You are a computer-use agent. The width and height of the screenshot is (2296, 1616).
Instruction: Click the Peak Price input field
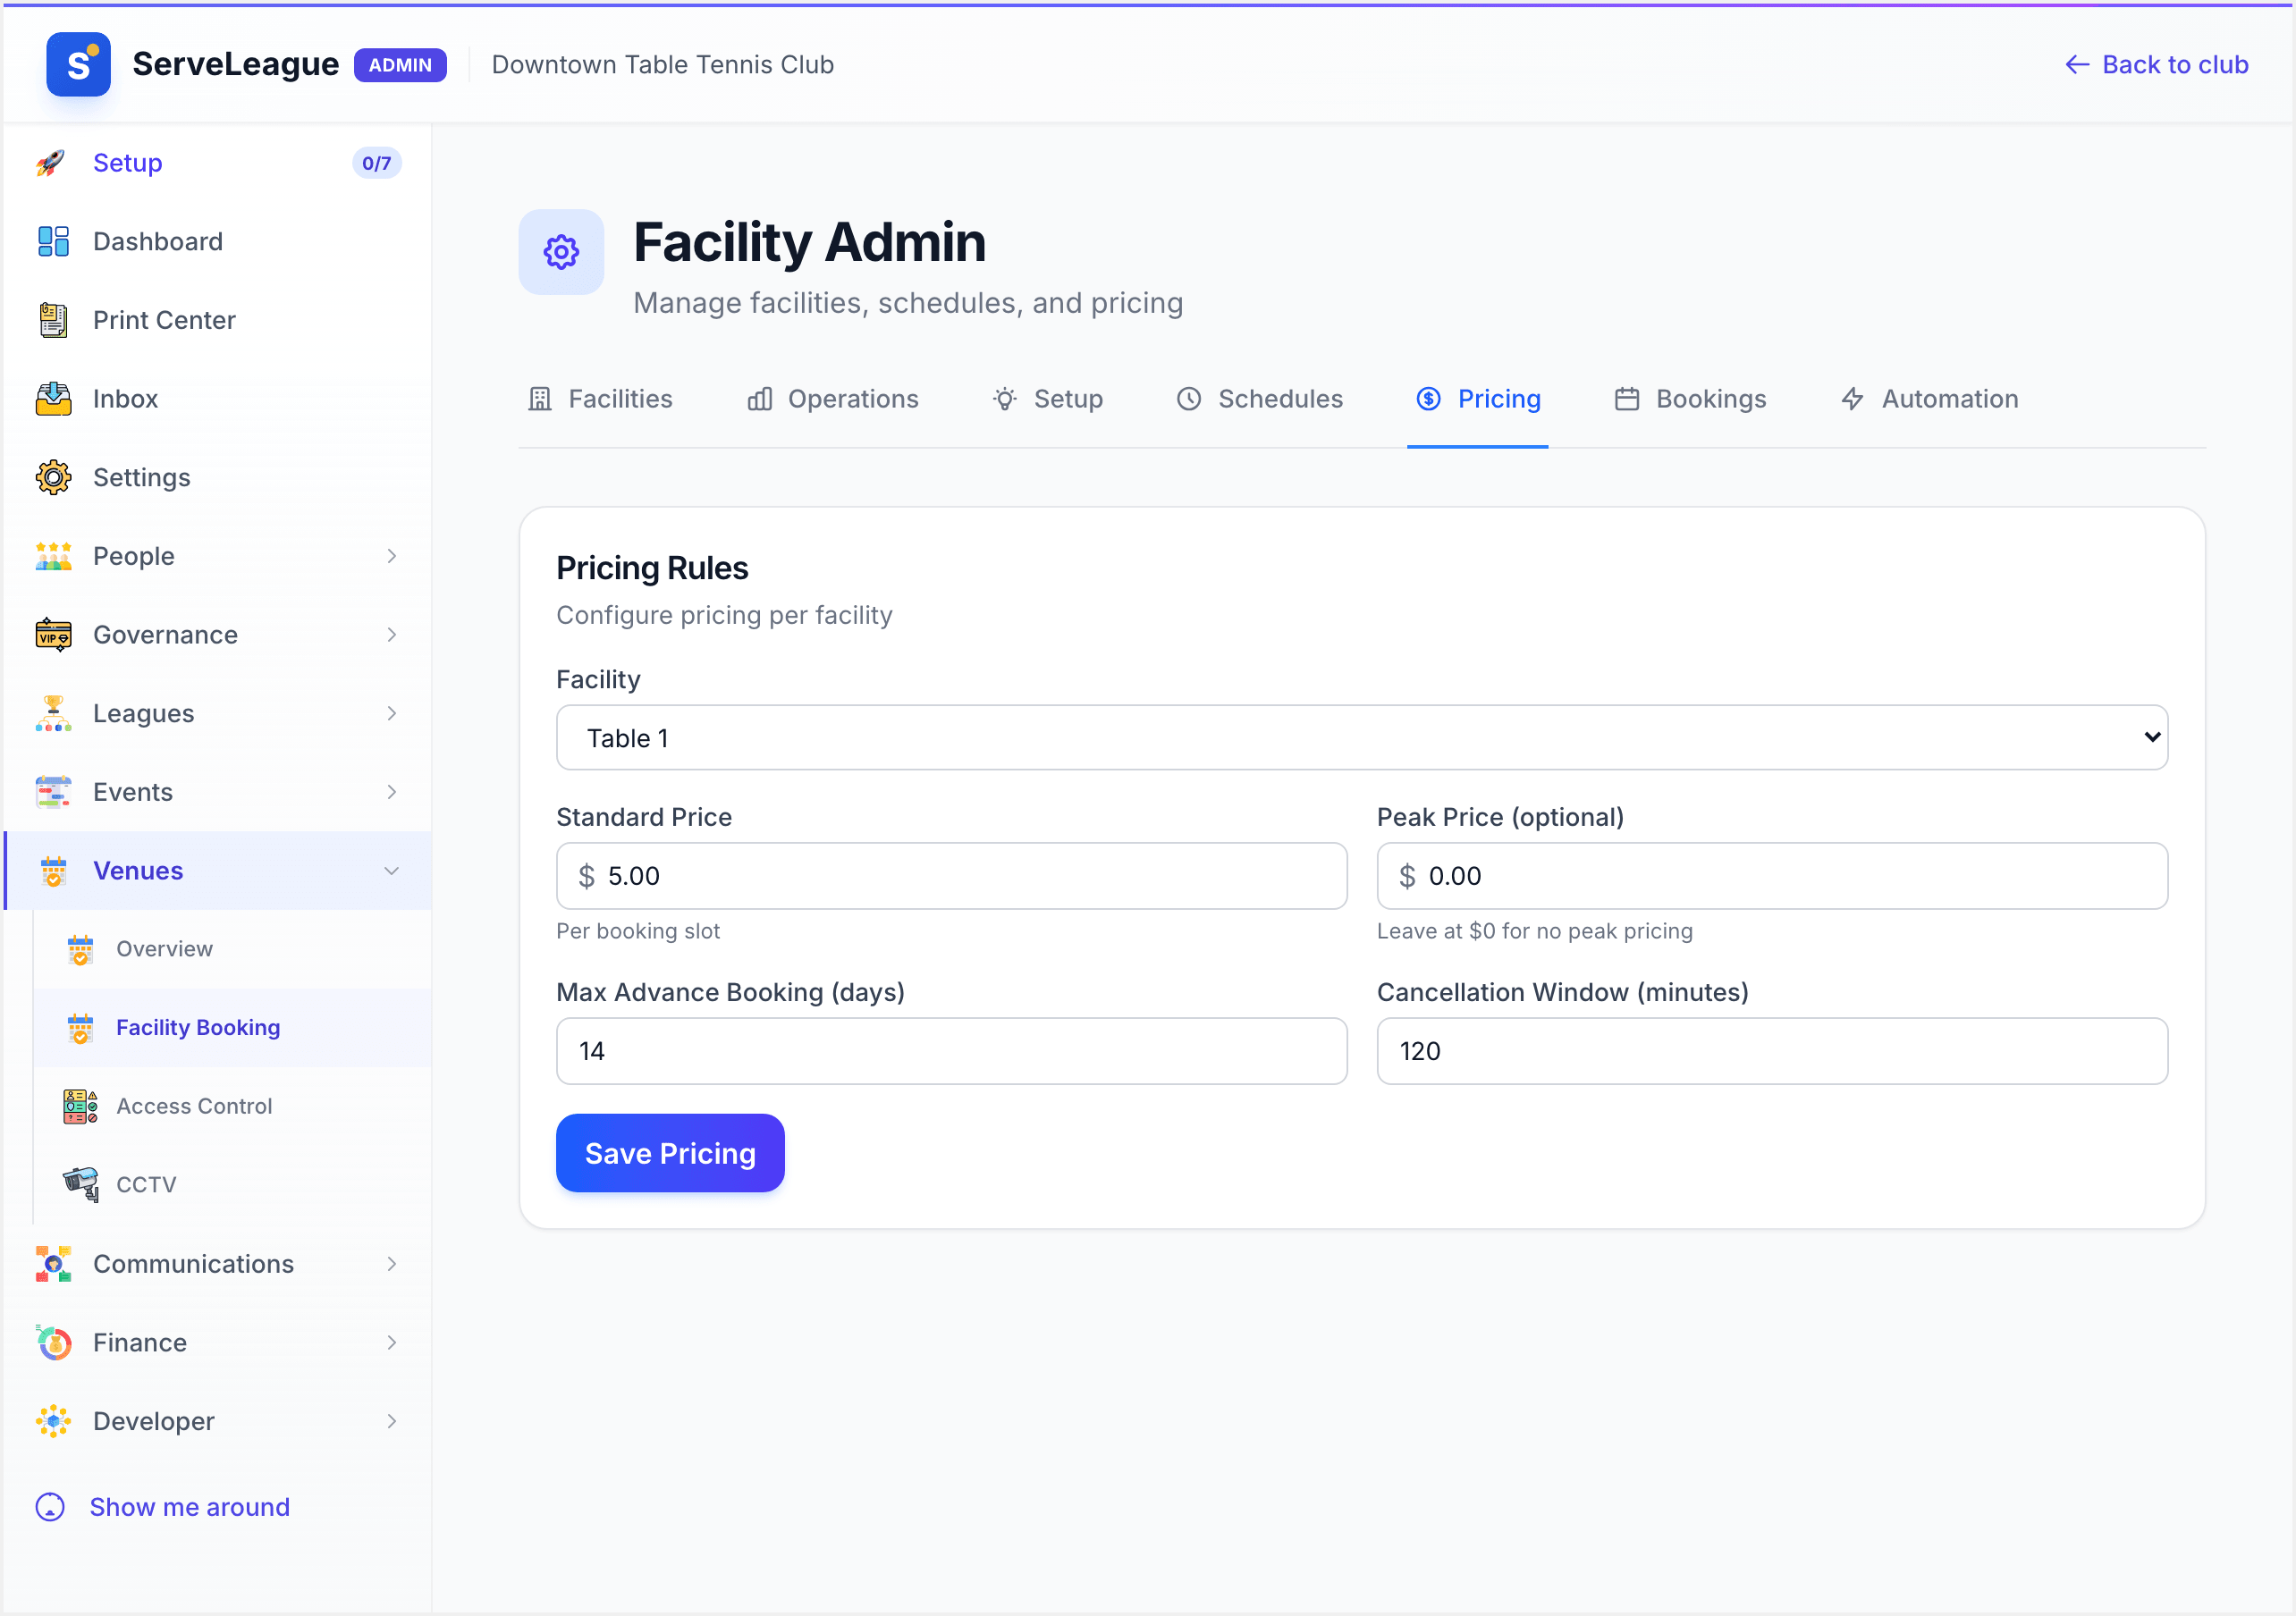point(1772,876)
